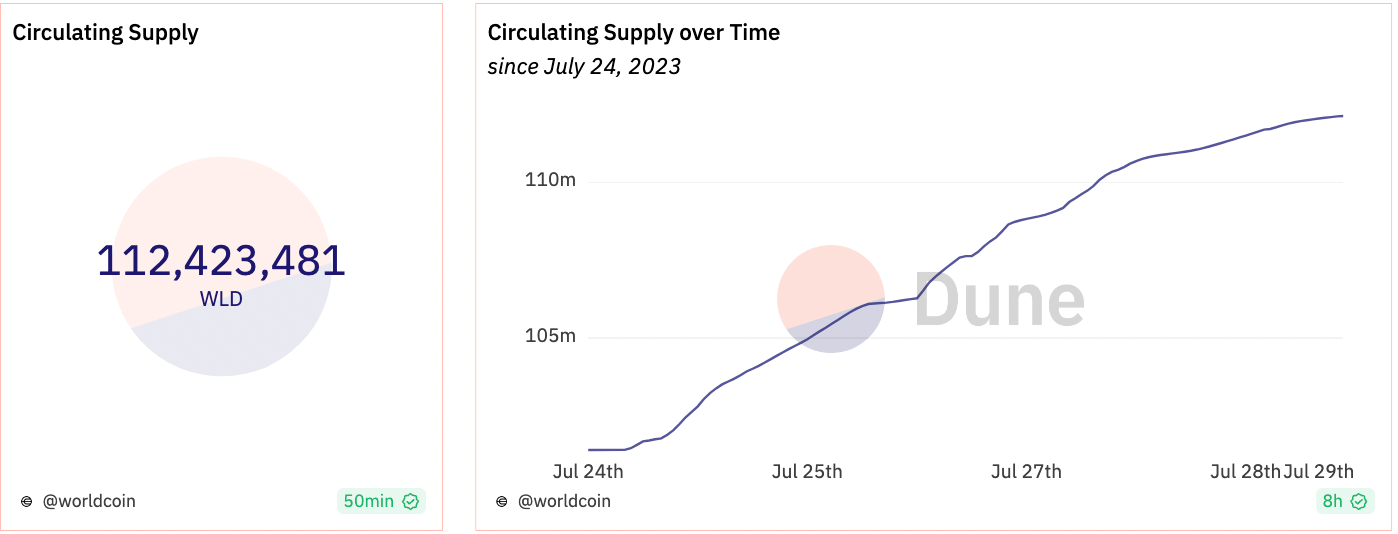This screenshot has height=534, width=1398.
Task: Click the Jul 24th label on the x-axis
Action: 588,471
